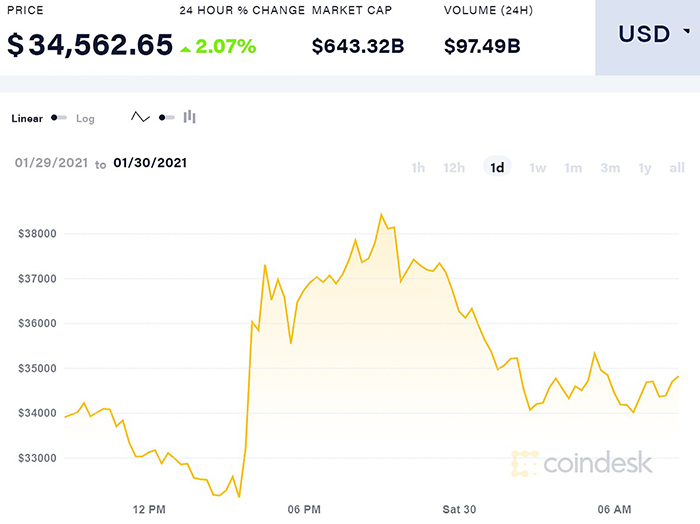Viewport: 700px width, 524px height.
Task: Toggle the Linear/Log scale switch
Action: [x=59, y=118]
